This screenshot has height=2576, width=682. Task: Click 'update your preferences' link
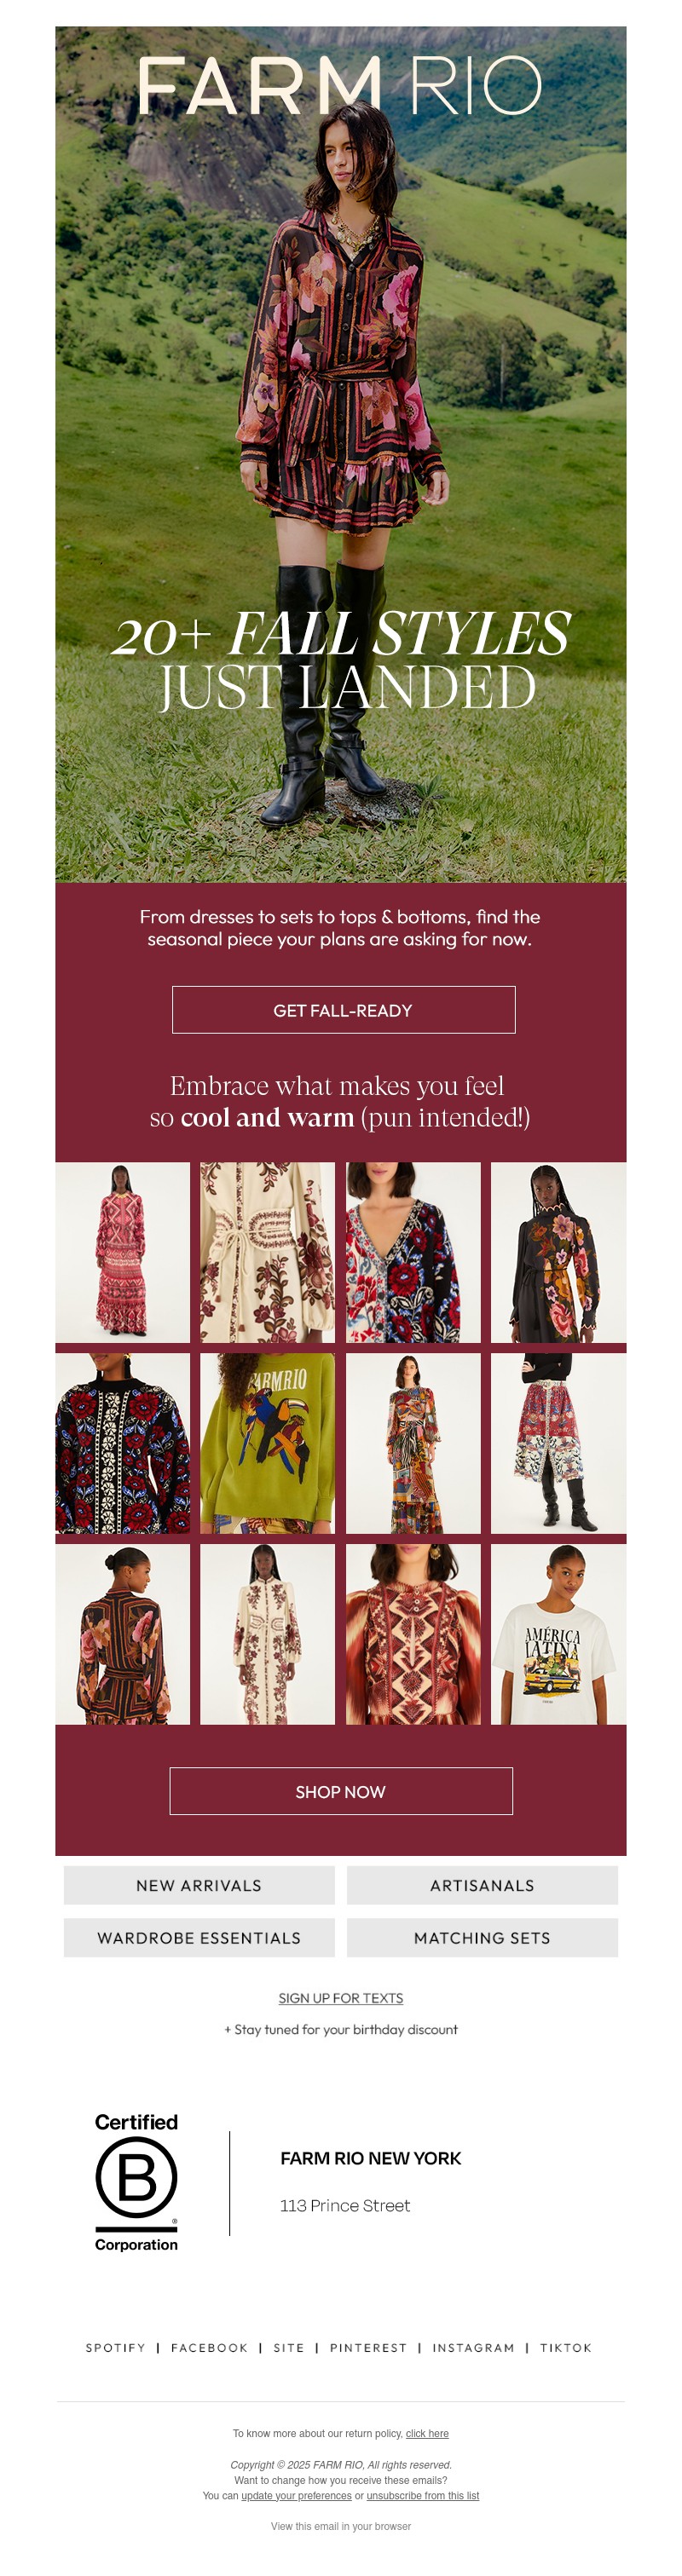(x=296, y=2495)
